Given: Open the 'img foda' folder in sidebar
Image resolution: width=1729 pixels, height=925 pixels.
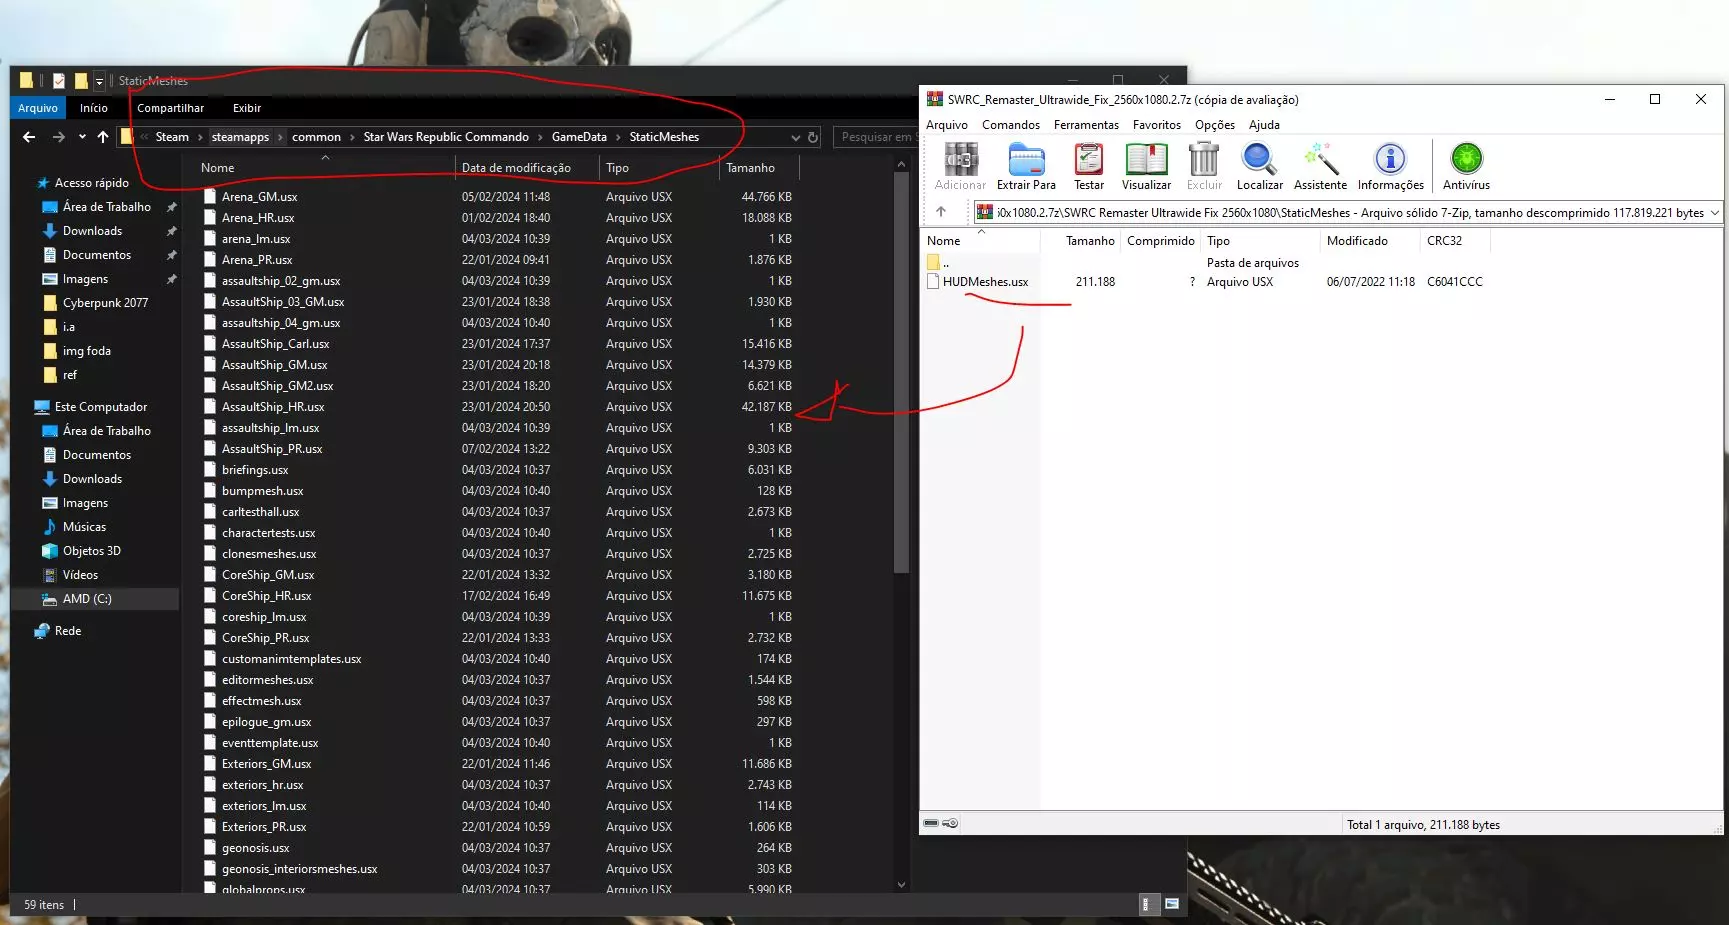Looking at the screenshot, I should tap(86, 351).
